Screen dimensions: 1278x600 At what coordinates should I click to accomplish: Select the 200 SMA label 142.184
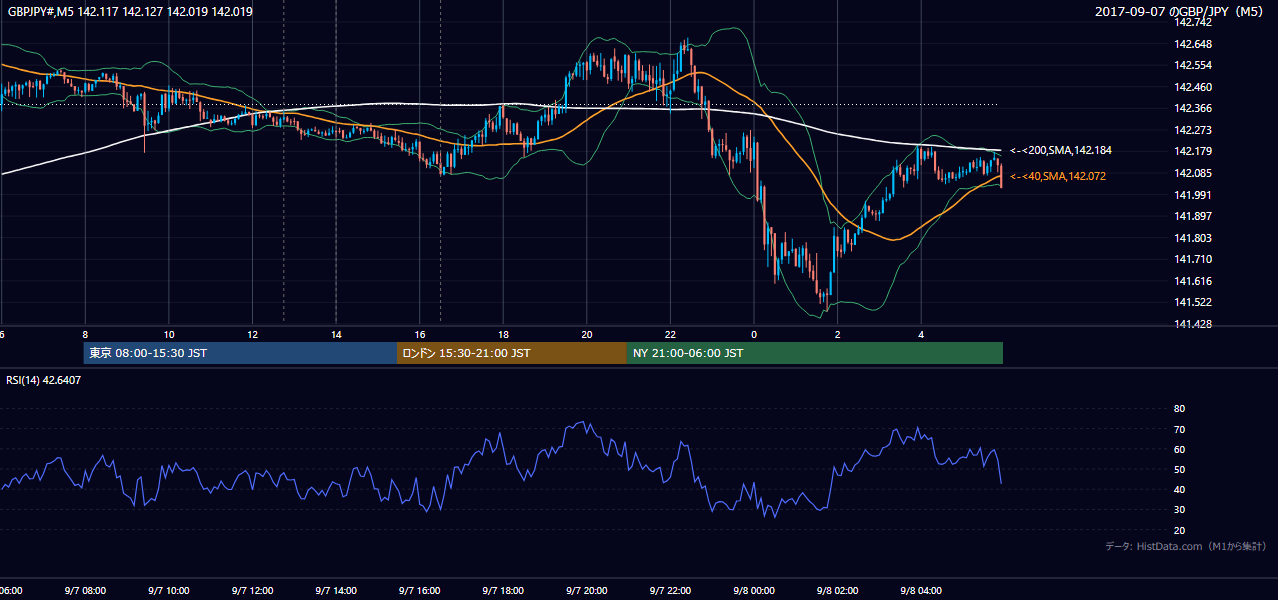(1061, 150)
